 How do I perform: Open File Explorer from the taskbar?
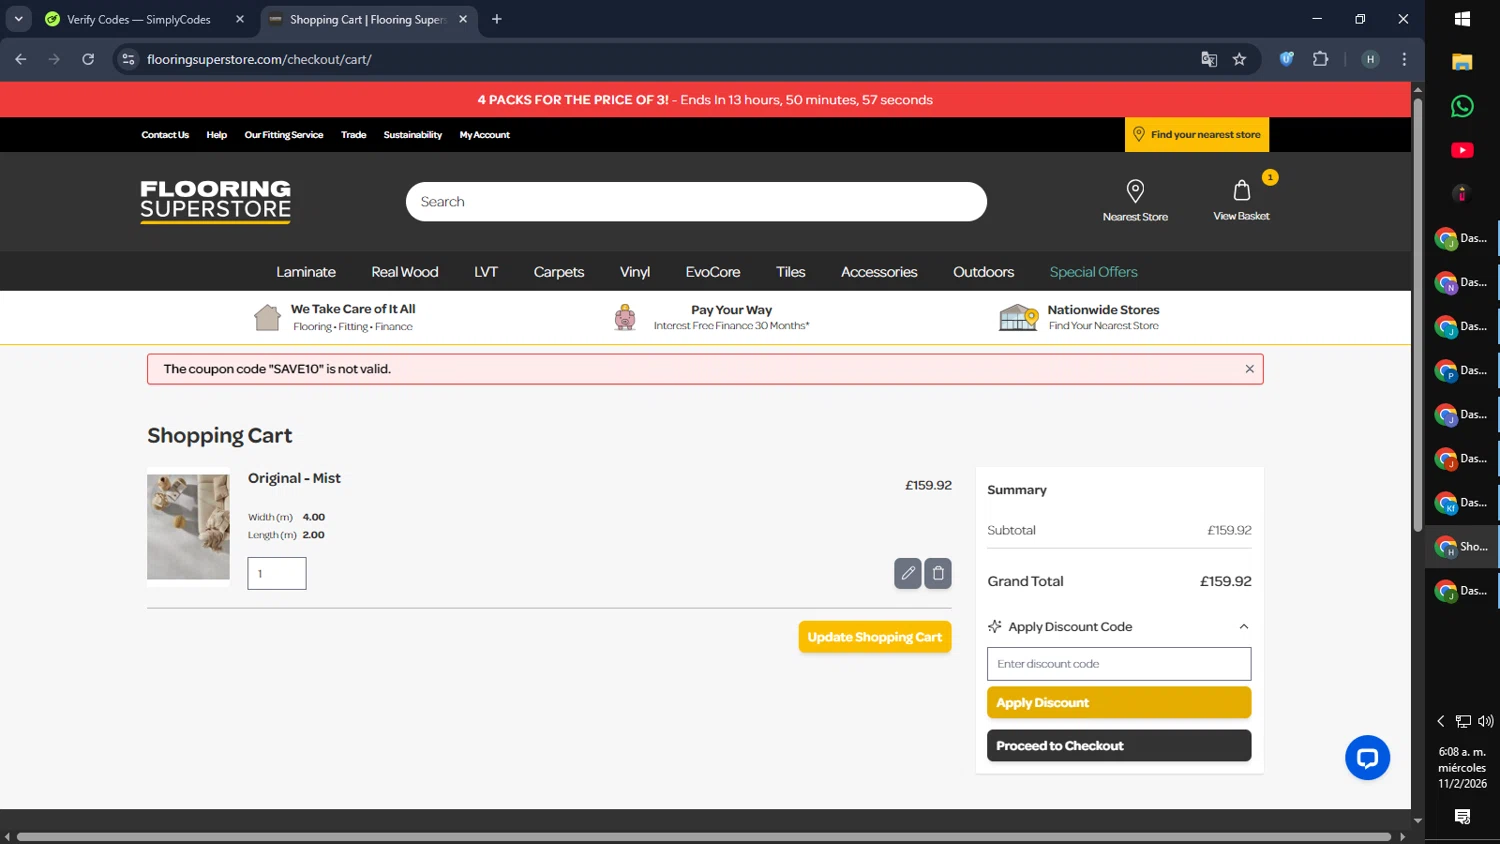(x=1462, y=62)
